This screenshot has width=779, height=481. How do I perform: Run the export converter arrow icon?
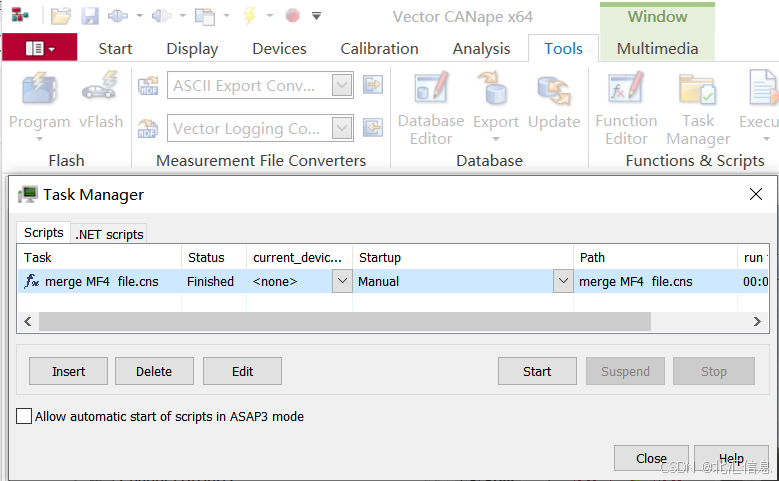(x=373, y=85)
